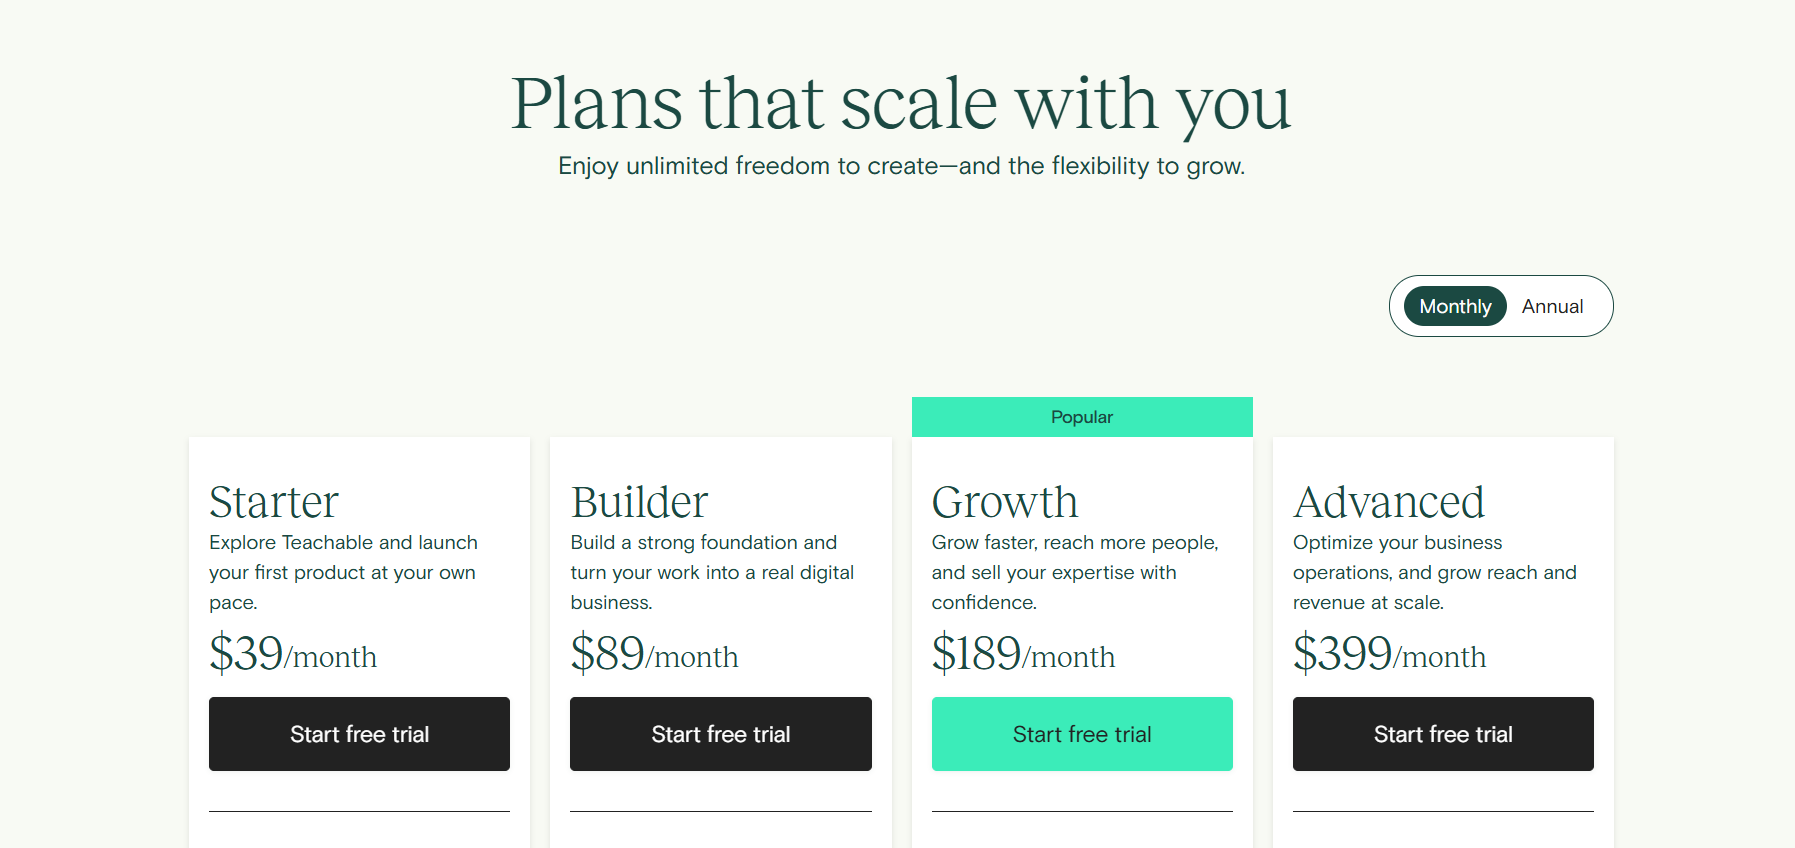This screenshot has width=1795, height=848.
Task: Click the Starter plan description text
Action: pos(343,572)
